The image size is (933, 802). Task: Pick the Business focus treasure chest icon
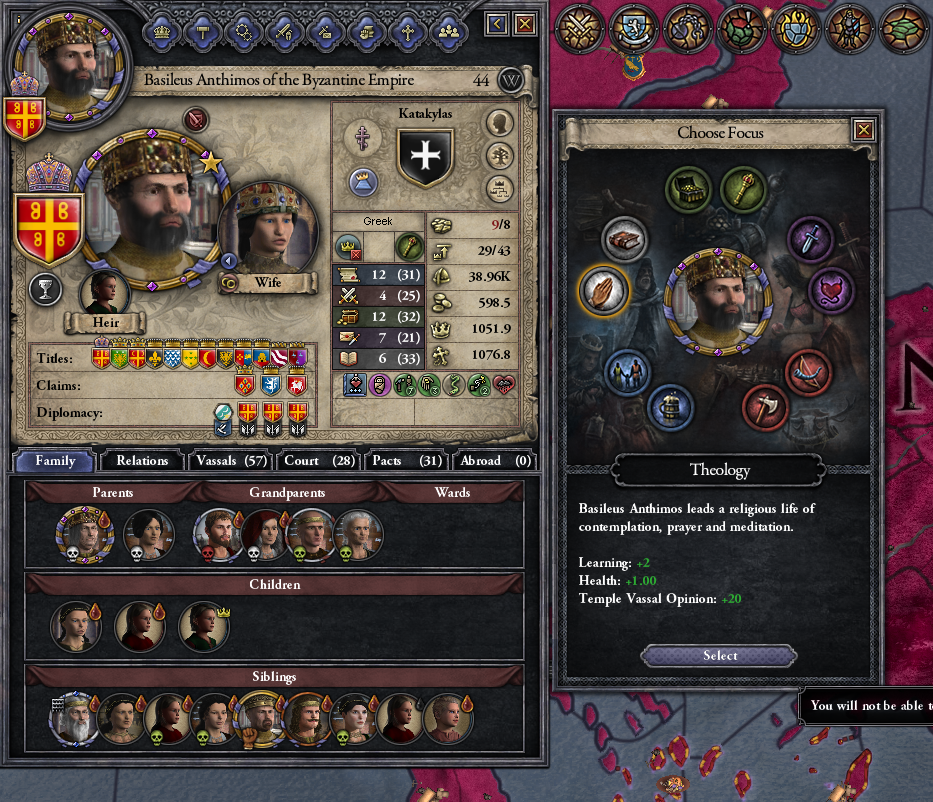click(x=688, y=190)
